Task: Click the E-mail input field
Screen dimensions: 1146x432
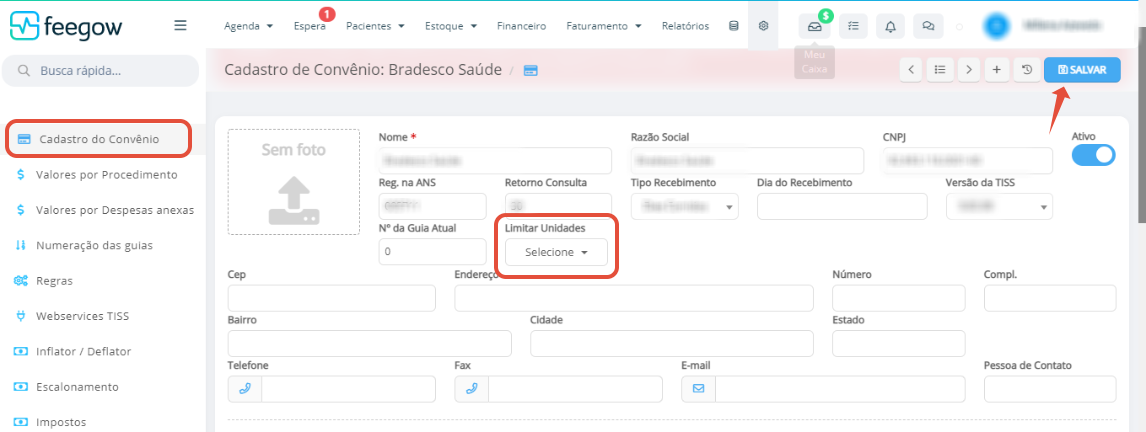Action: [840, 389]
